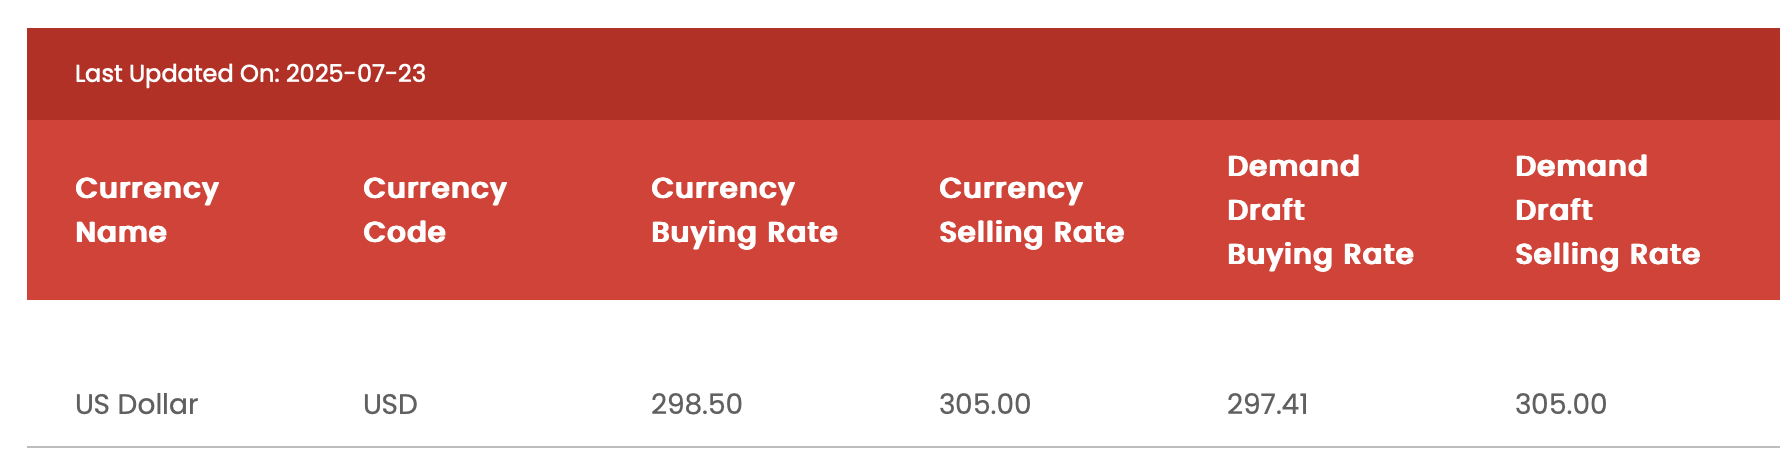Click the 305.00 demand draft selling value
The width and height of the screenshot is (1780, 457).
(x=1560, y=404)
